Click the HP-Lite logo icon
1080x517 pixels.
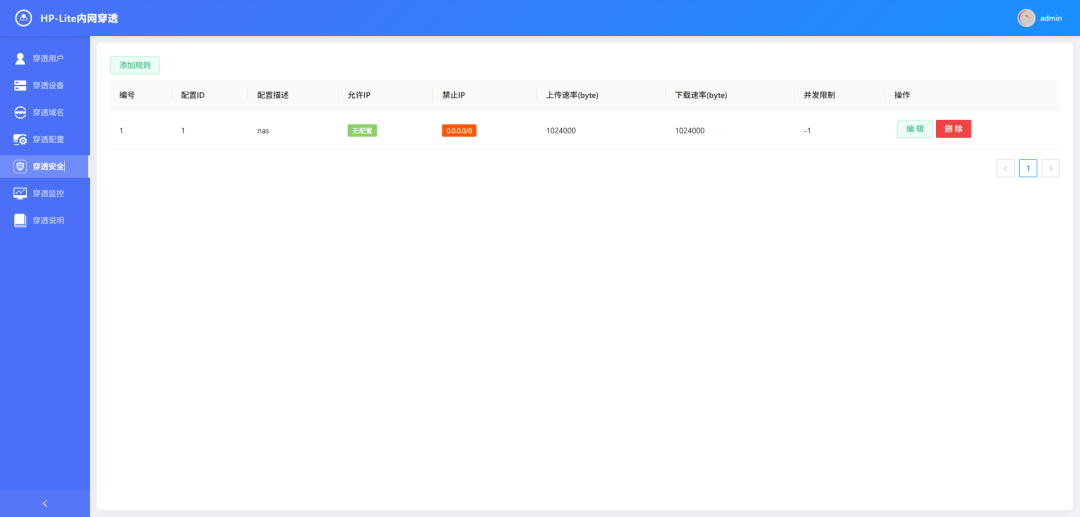click(23, 18)
